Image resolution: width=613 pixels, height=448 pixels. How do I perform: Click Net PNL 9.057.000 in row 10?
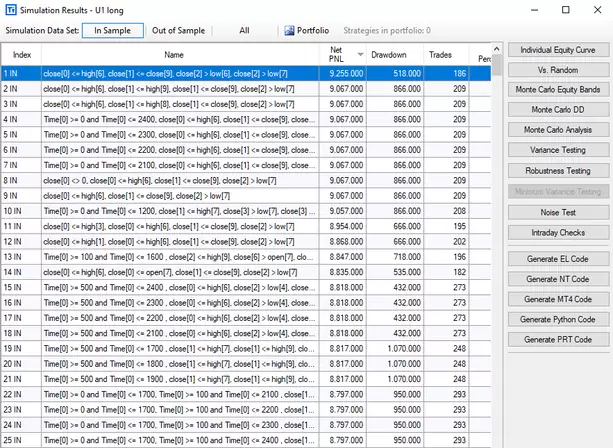343,211
